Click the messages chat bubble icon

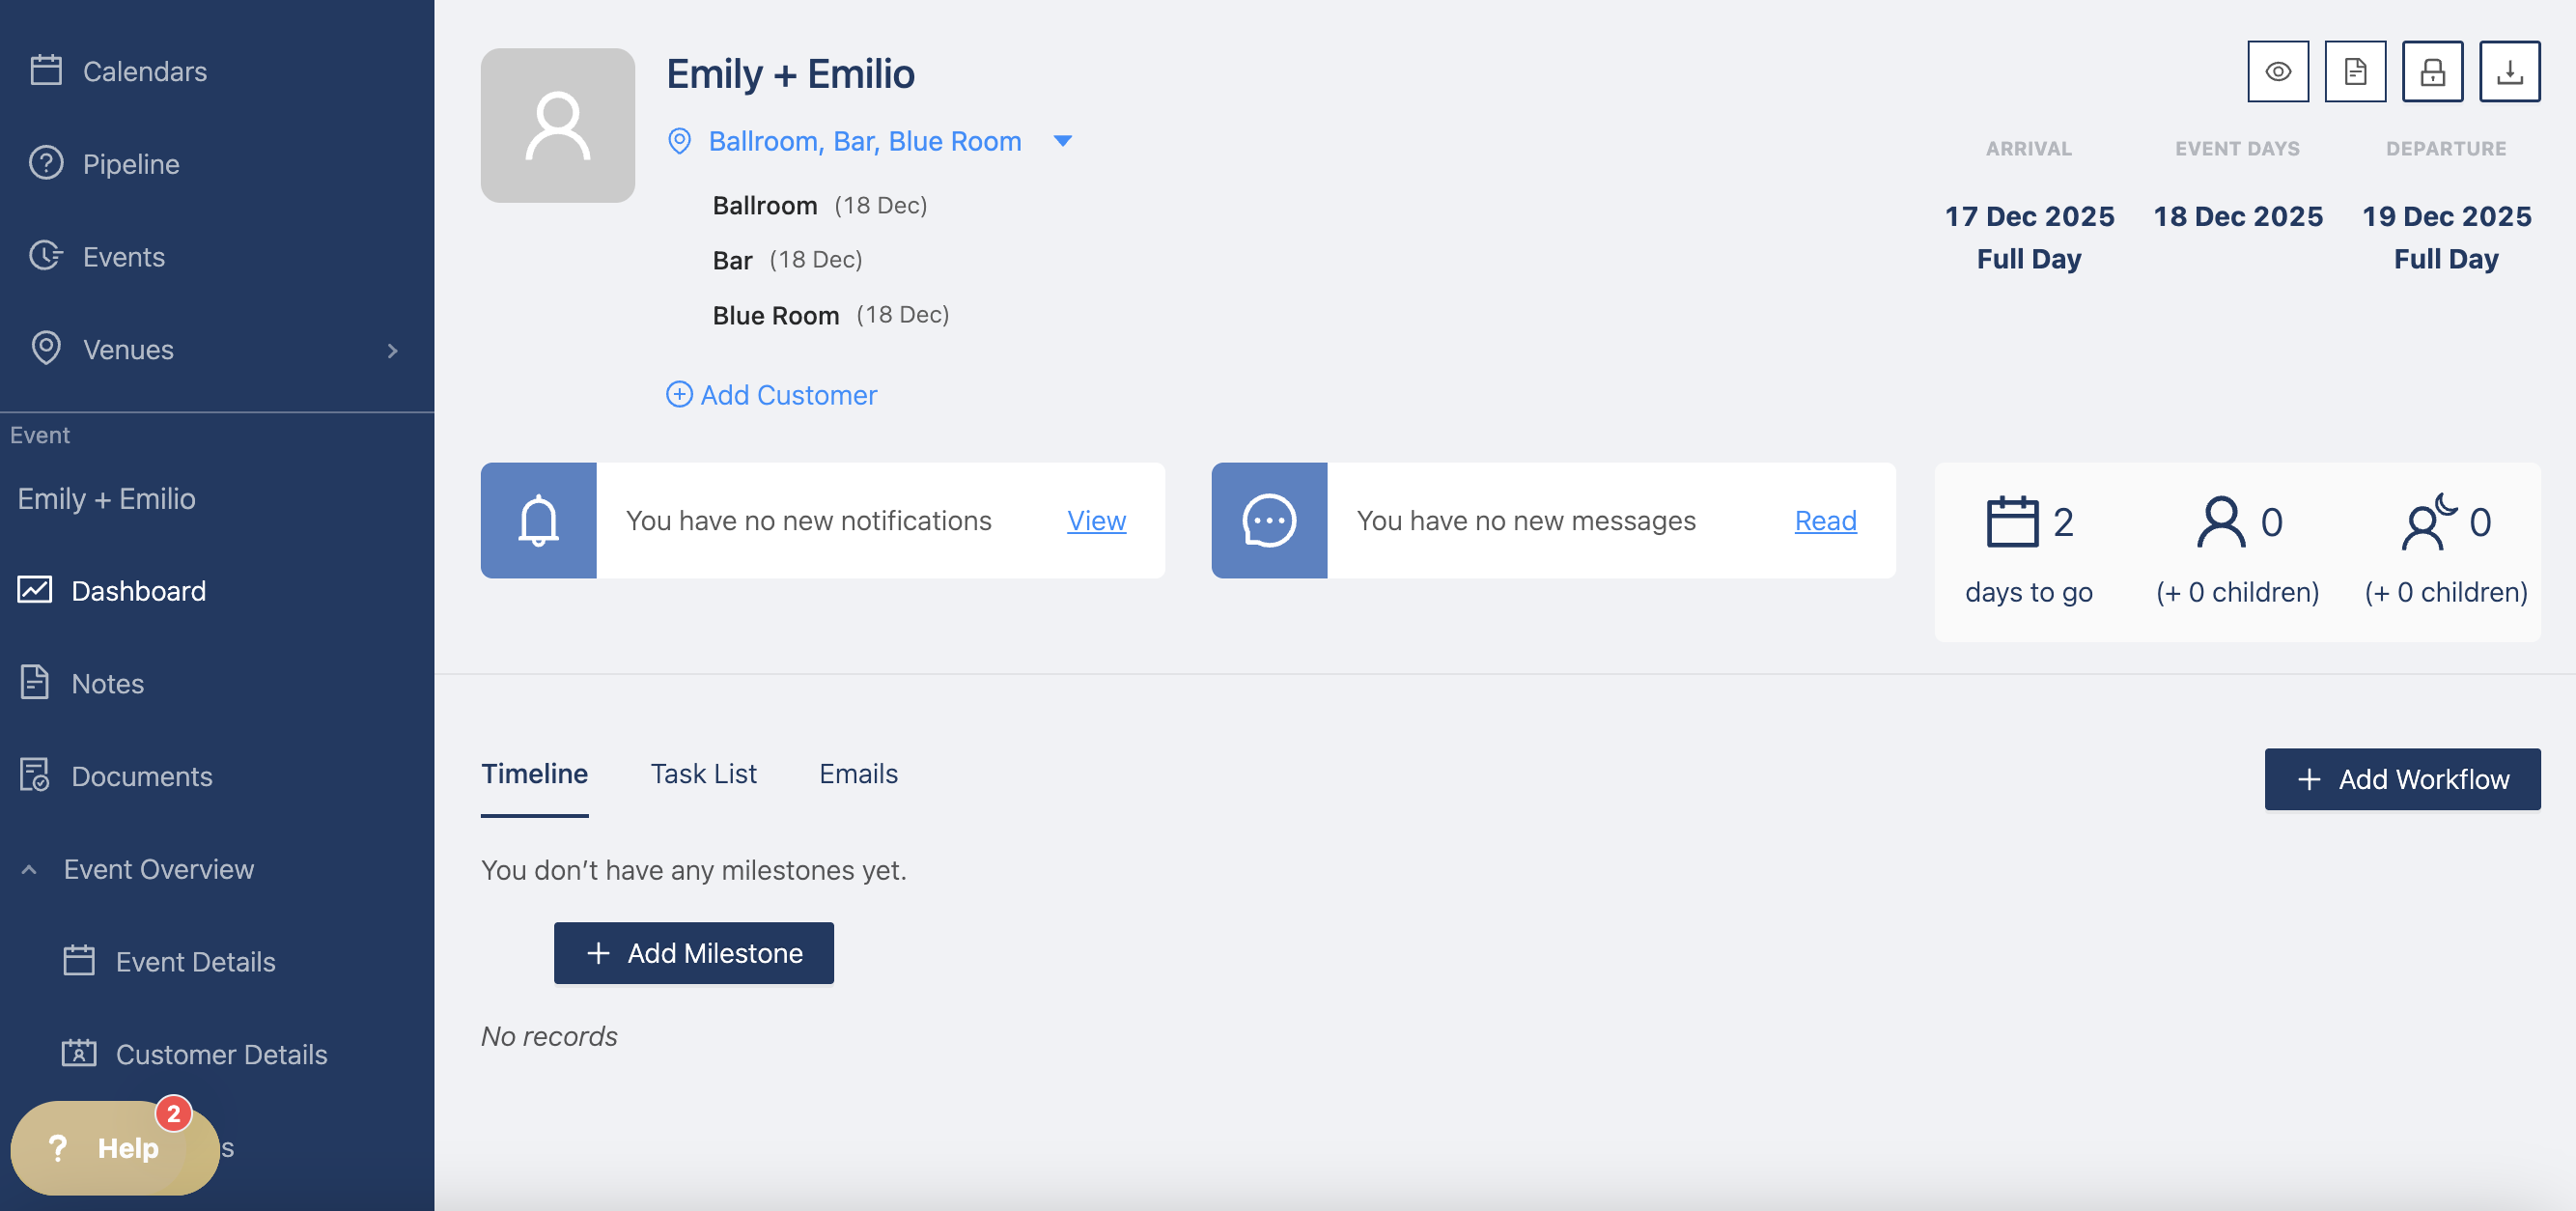(1268, 520)
